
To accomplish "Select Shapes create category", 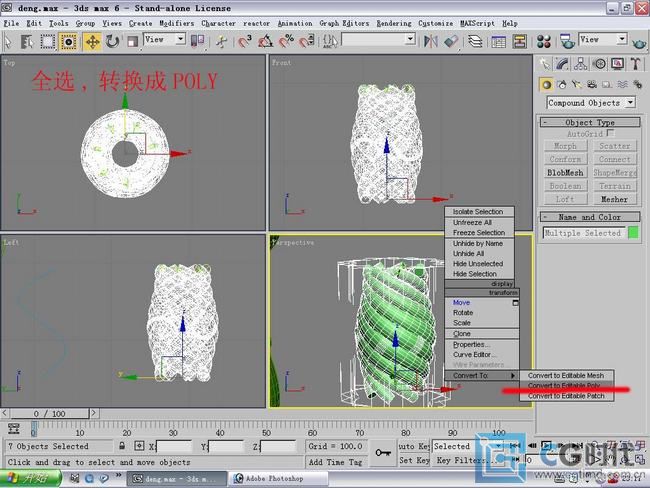I will [x=562, y=85].
